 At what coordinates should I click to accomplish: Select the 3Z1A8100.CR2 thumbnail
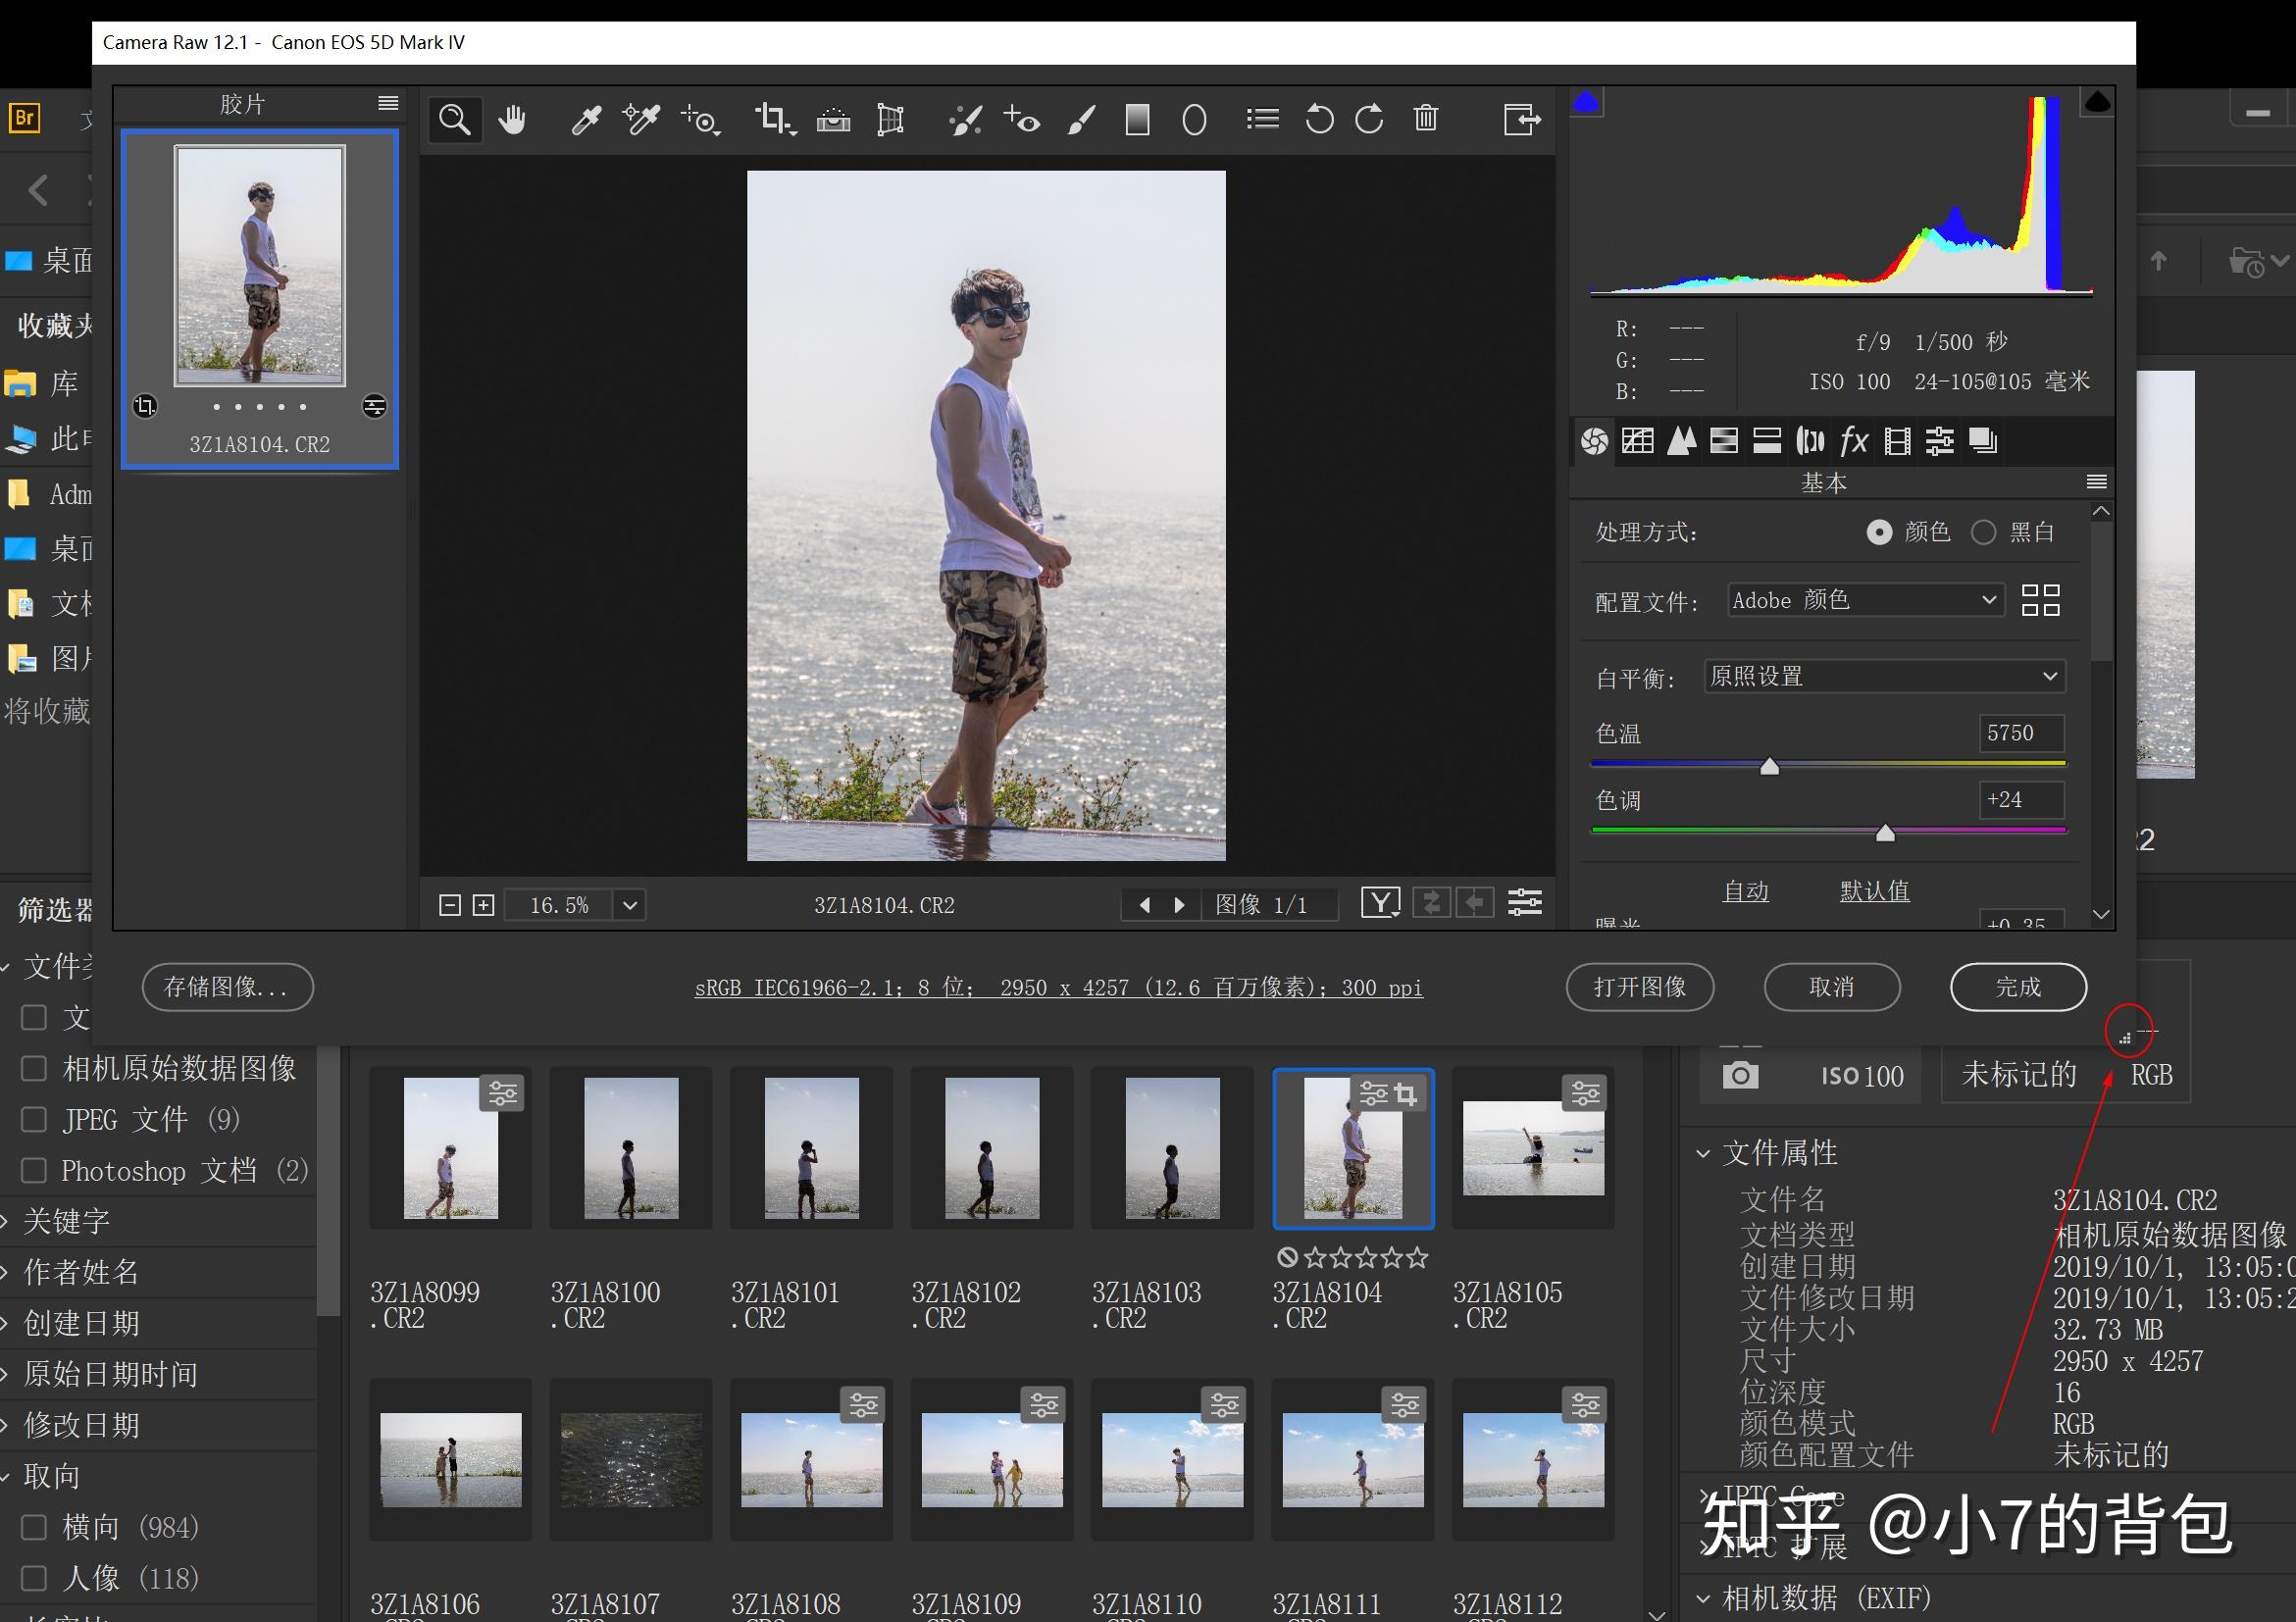tap(630, 1147)
